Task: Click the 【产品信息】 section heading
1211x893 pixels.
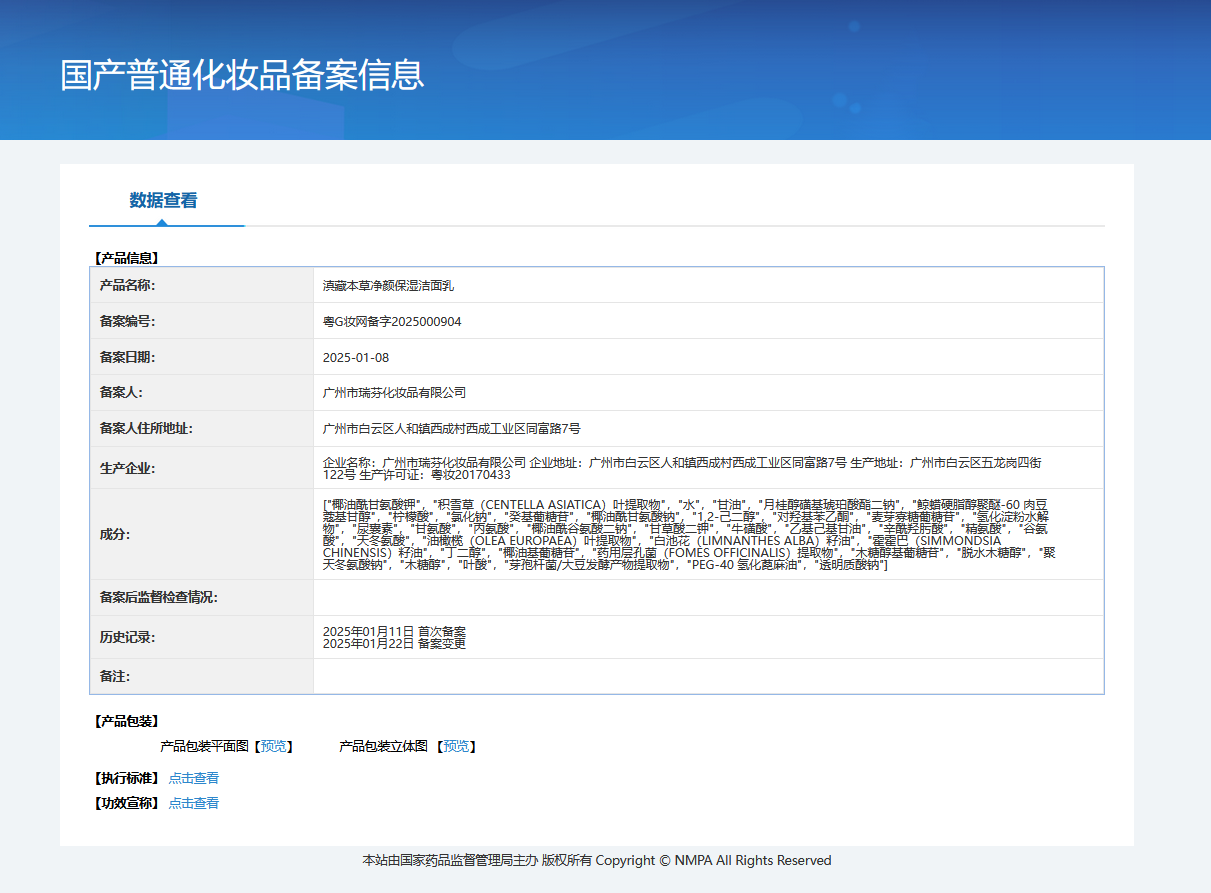Action: (x=126, y=258)
